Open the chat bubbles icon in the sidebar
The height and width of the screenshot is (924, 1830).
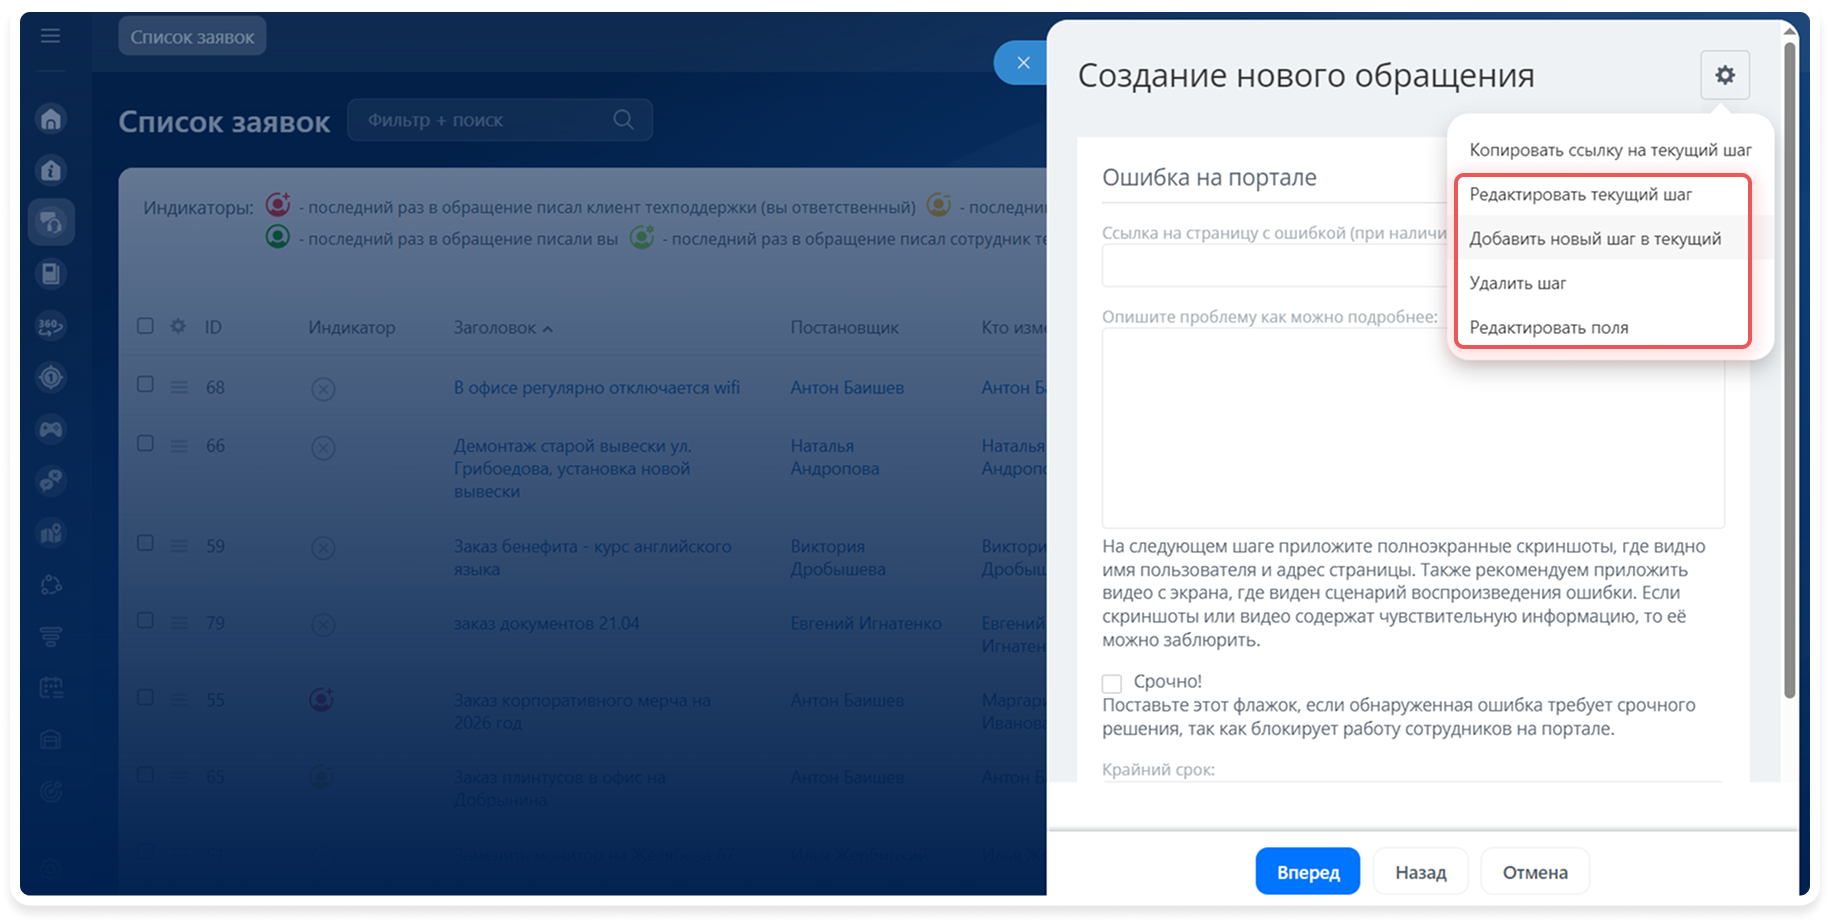click(51, 481)
